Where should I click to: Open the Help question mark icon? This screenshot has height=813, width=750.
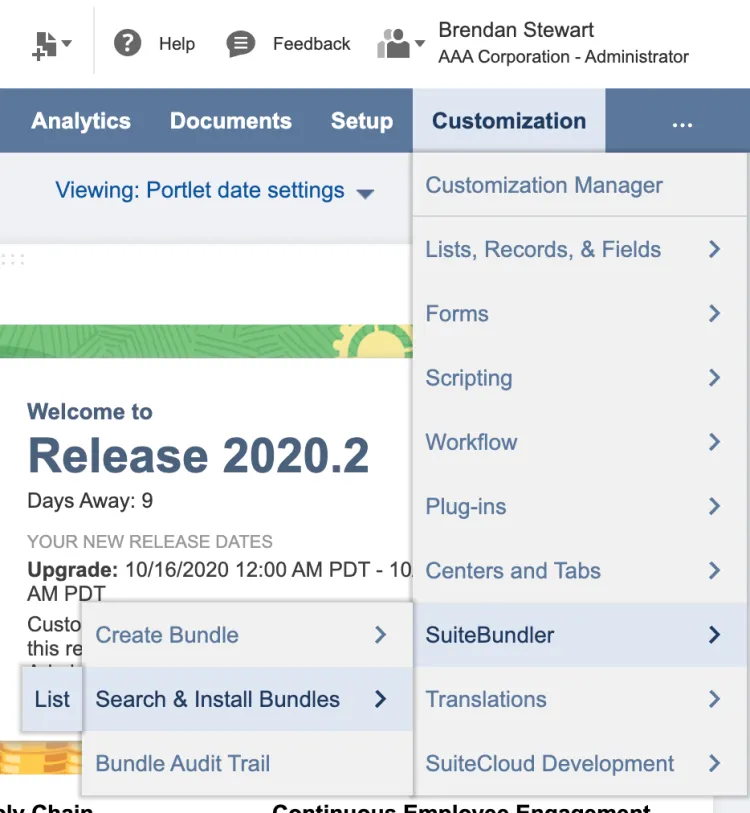point(127,43)
